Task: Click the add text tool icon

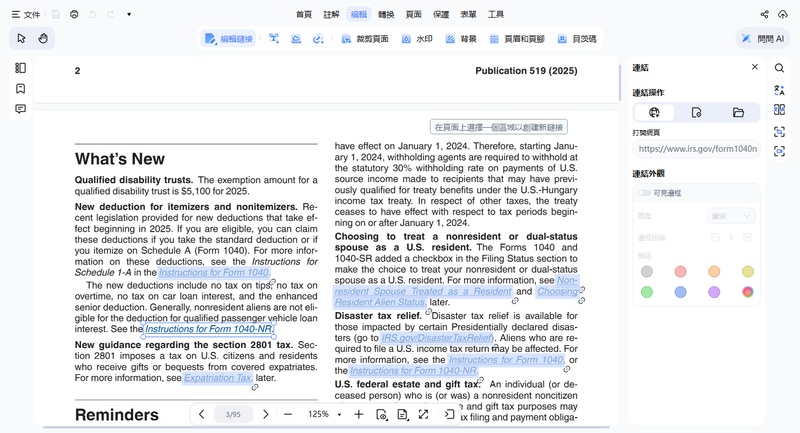Action: click(x=274, y=39)
